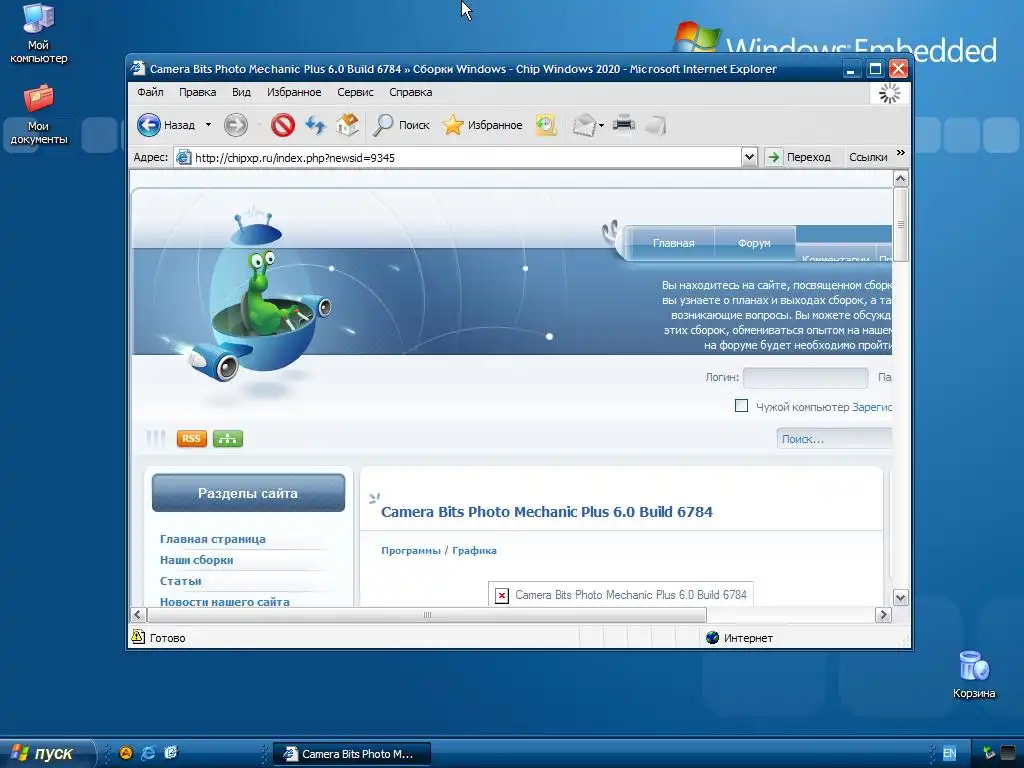Open Главная страница sidebar link

coord(213,539)
